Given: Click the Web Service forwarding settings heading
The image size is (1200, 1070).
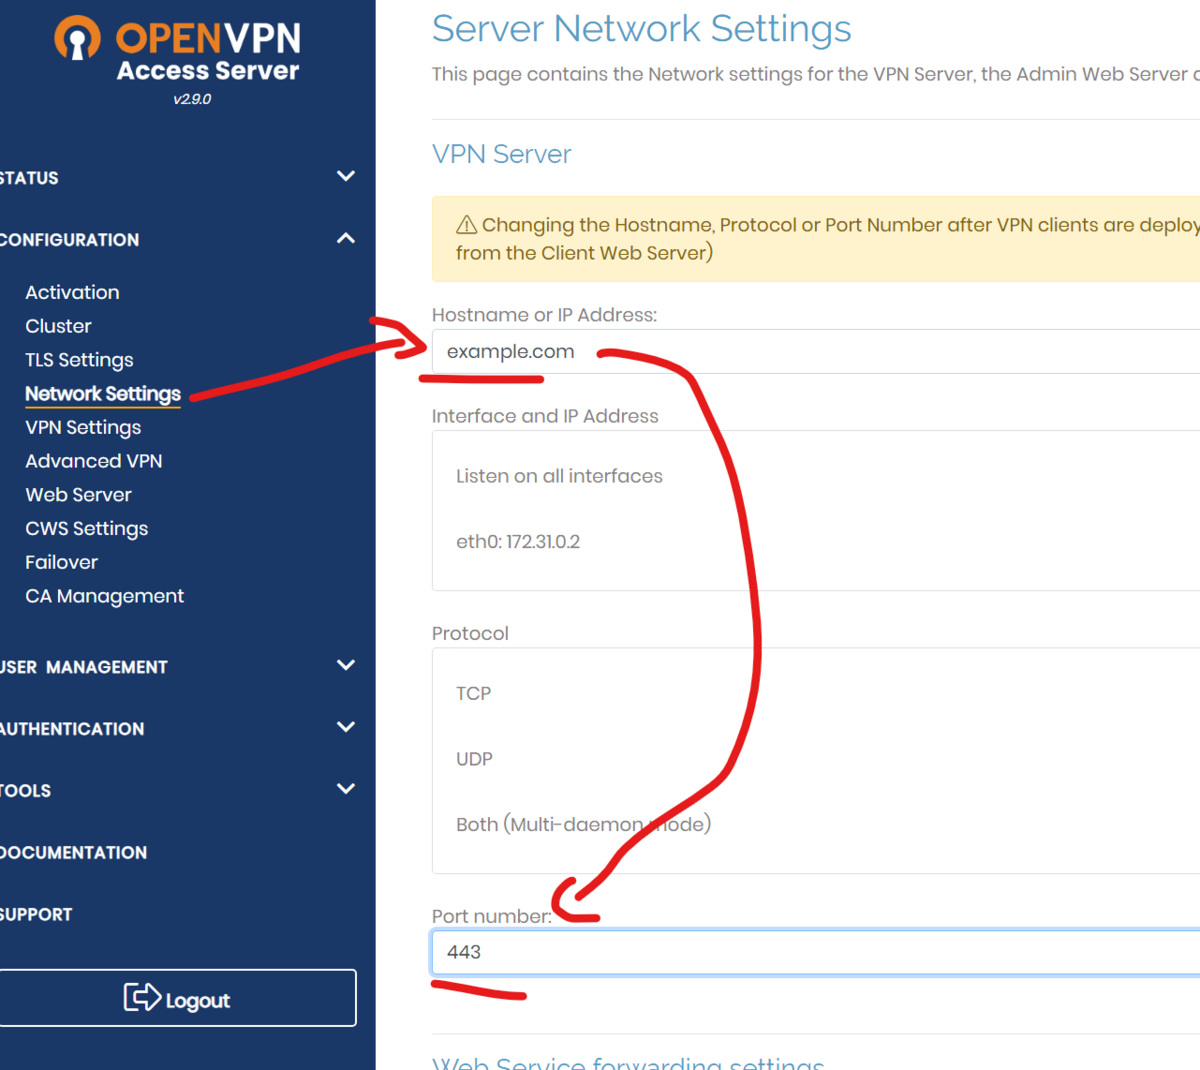Looking at the screenshot, I should [x=628, y=1062].
